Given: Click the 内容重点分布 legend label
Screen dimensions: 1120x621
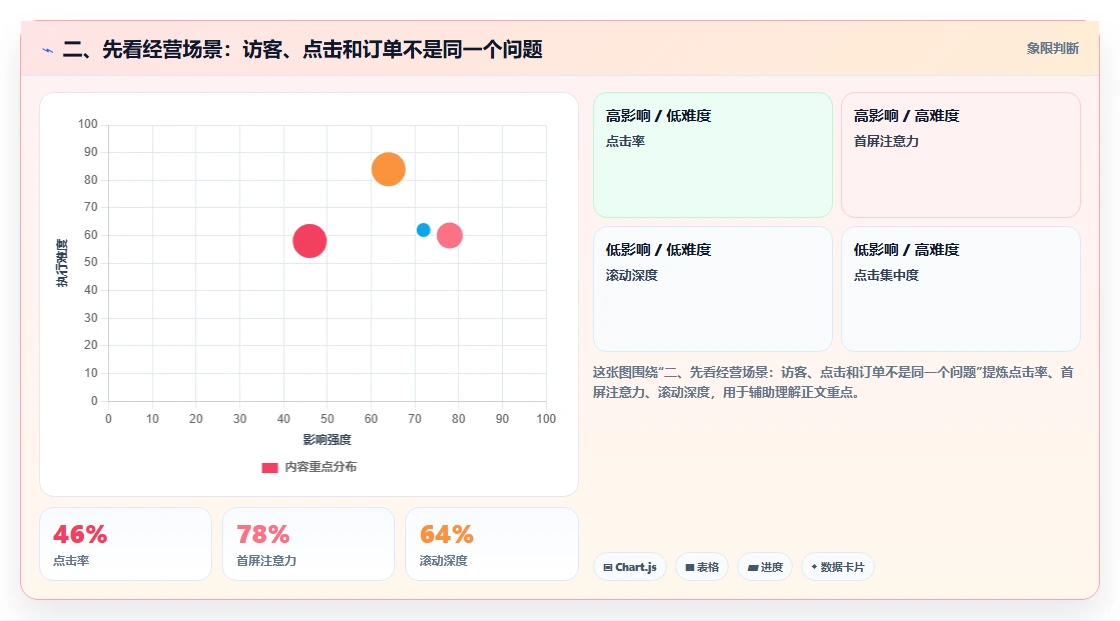Looking at the screenshot, I should [x=321, y=467].
